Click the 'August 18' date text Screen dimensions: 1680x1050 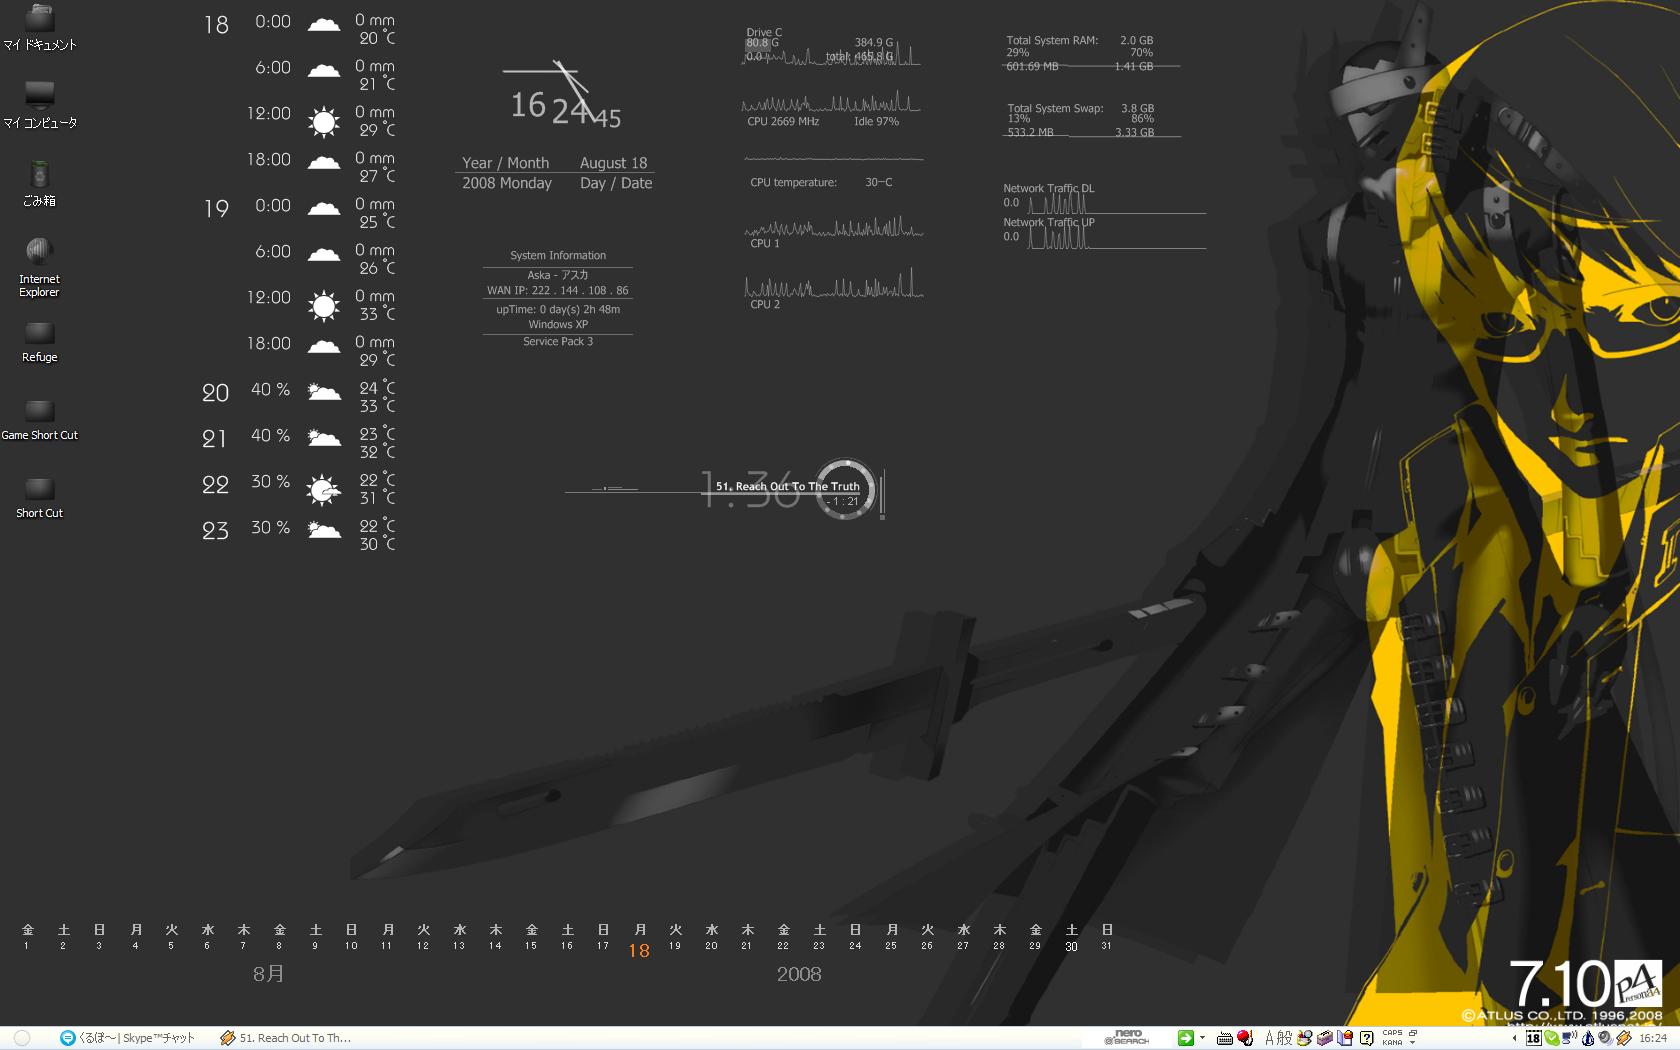[613, 163]
